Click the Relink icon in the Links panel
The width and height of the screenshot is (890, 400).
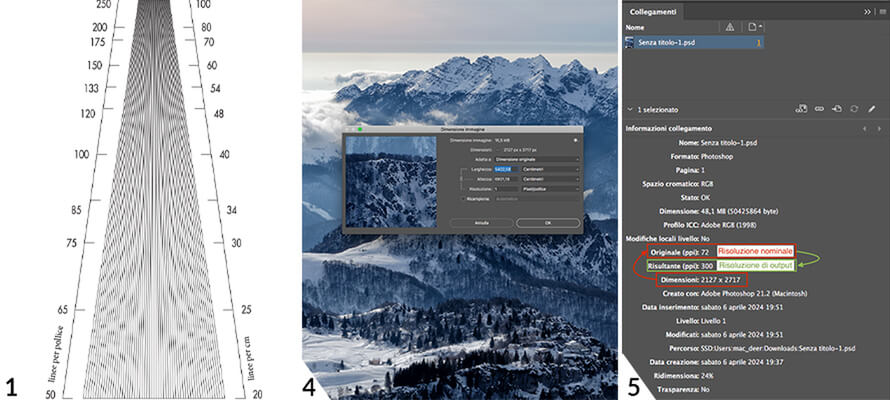[x=819, y=108]
